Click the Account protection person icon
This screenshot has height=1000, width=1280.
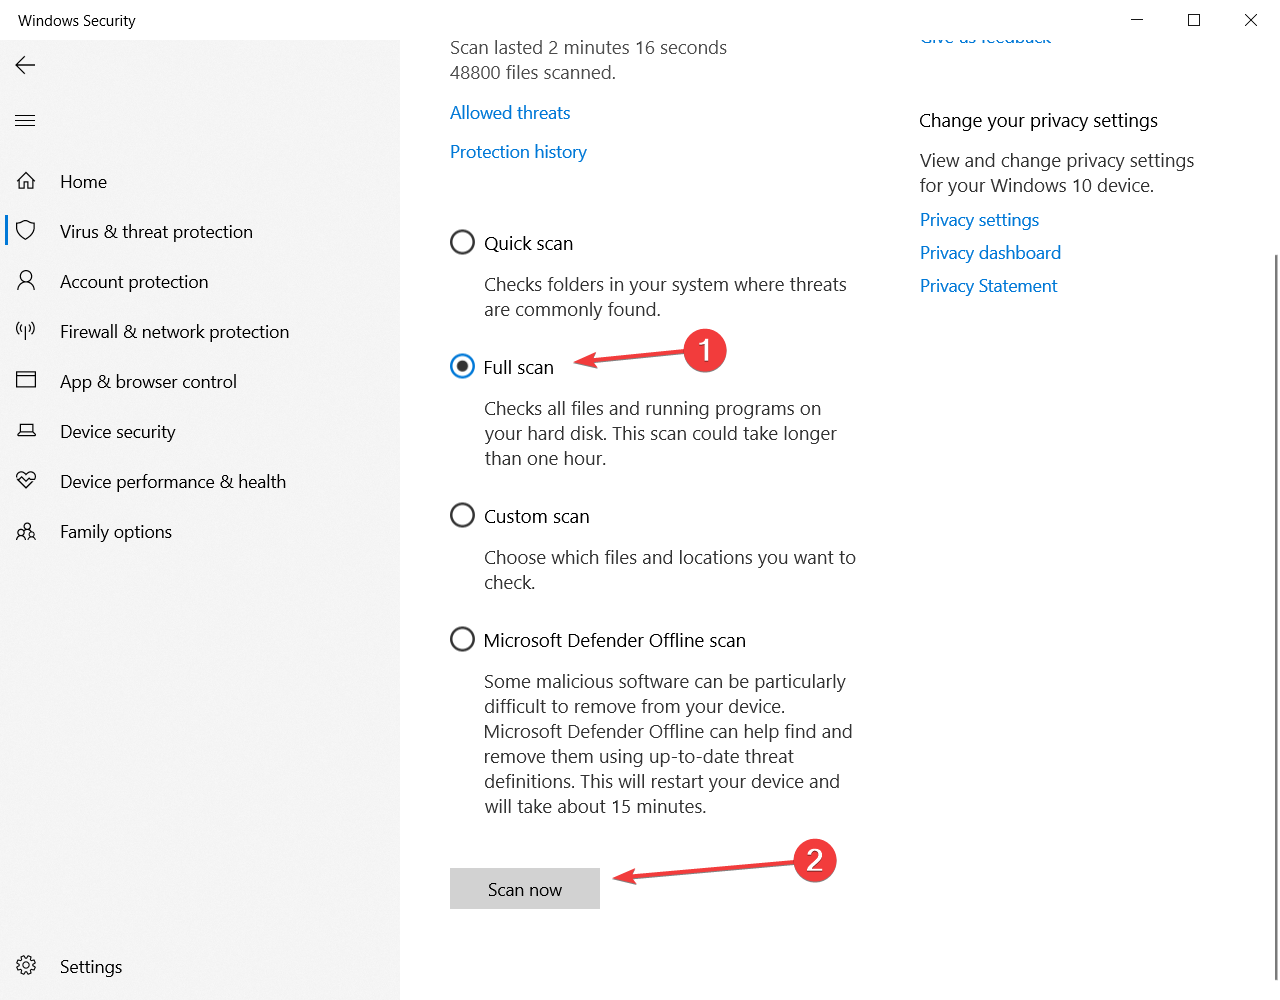point(26,281)
